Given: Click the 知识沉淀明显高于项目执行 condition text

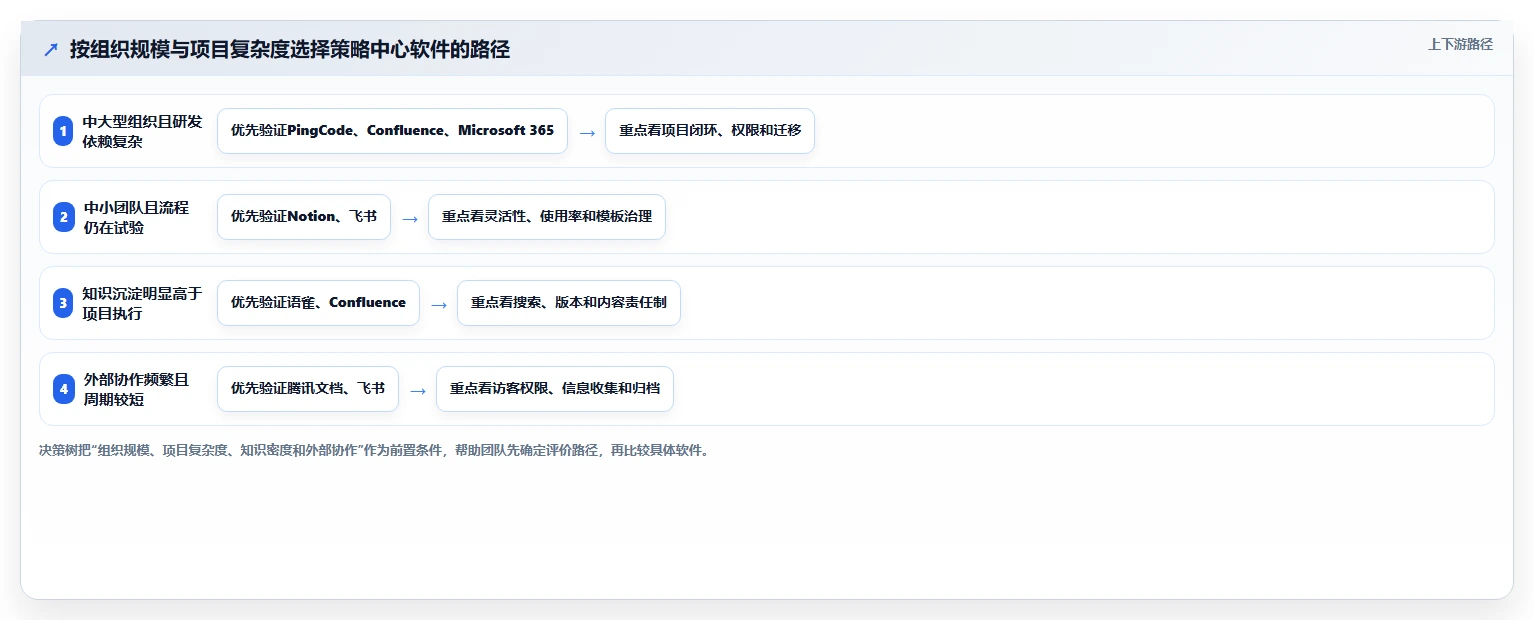Looking at the screenshot, I should click(x=142, y=303).
